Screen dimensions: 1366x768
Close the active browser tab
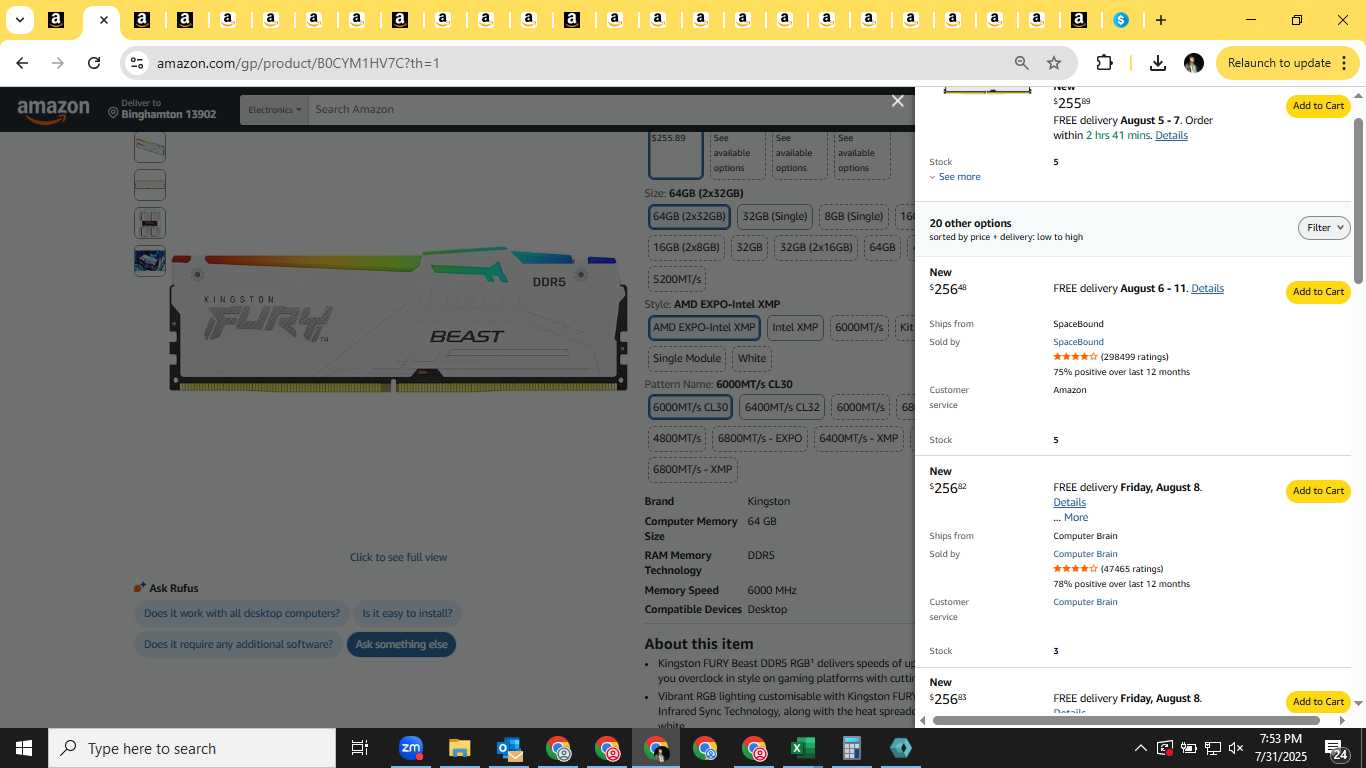click(x=103, y=20)
